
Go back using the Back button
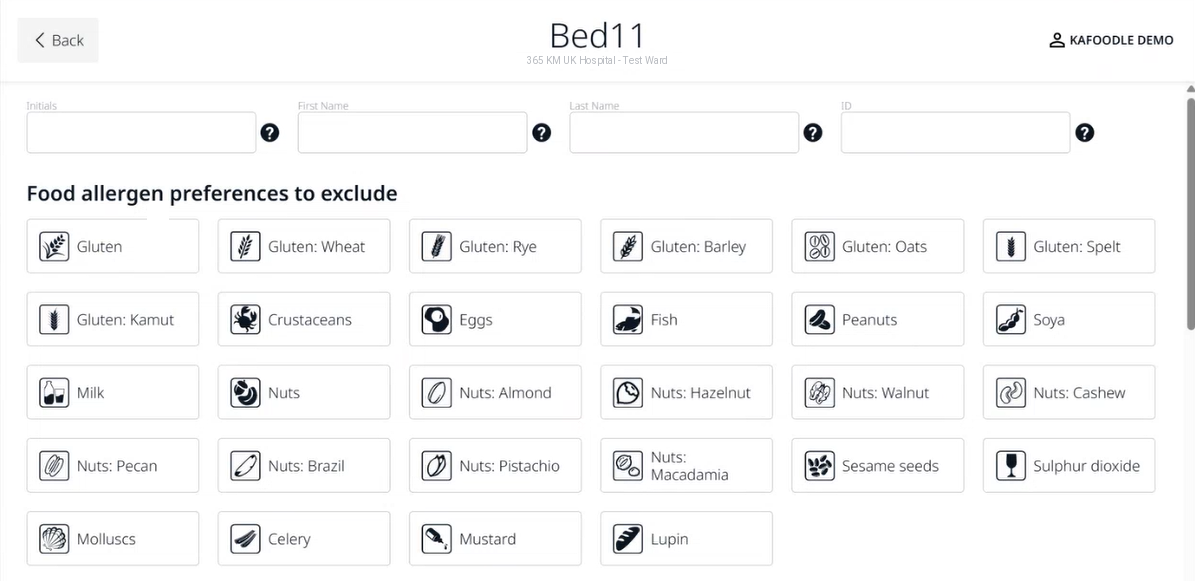tap(58, 40)
